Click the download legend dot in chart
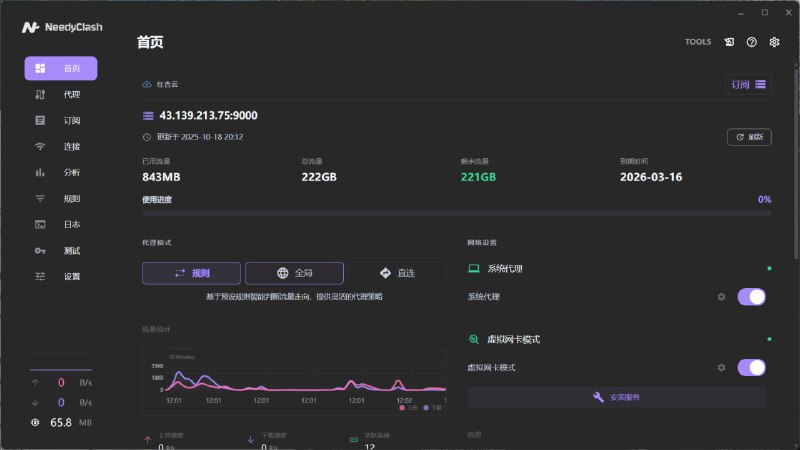The width and height of the screenshot is (800, 450). tap(426, 408)
